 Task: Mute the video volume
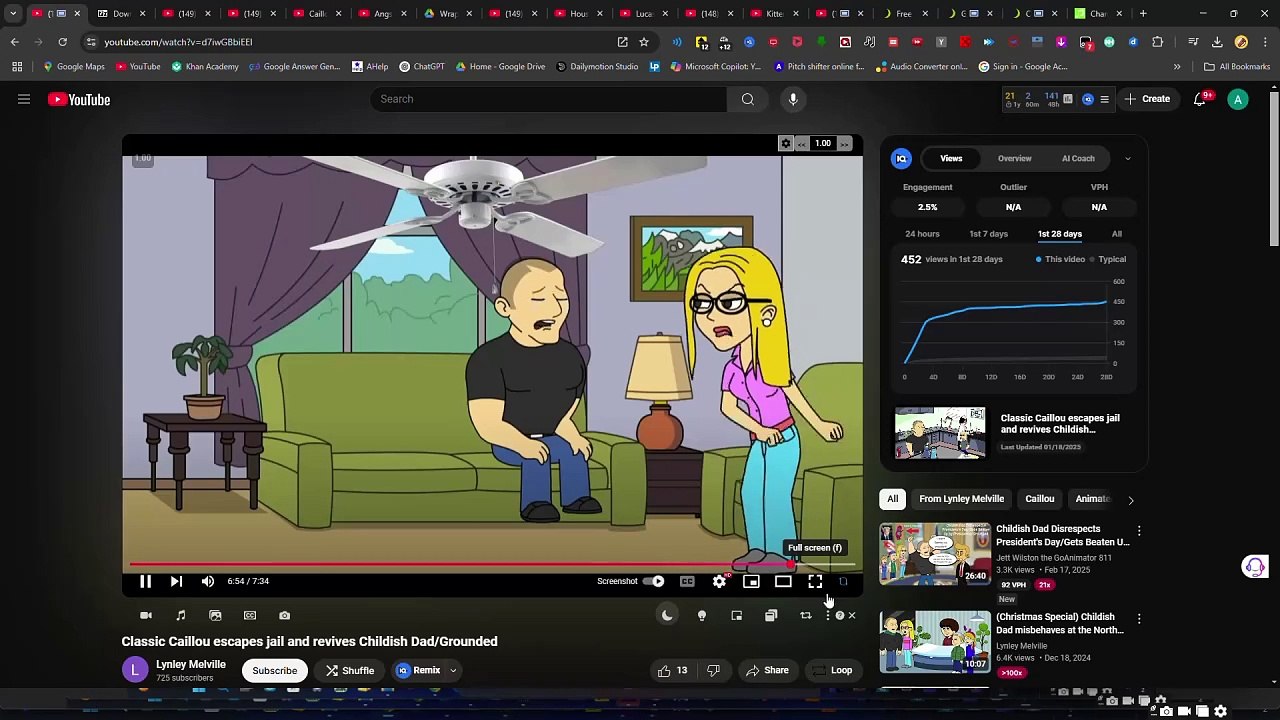(x=208, y=581)
